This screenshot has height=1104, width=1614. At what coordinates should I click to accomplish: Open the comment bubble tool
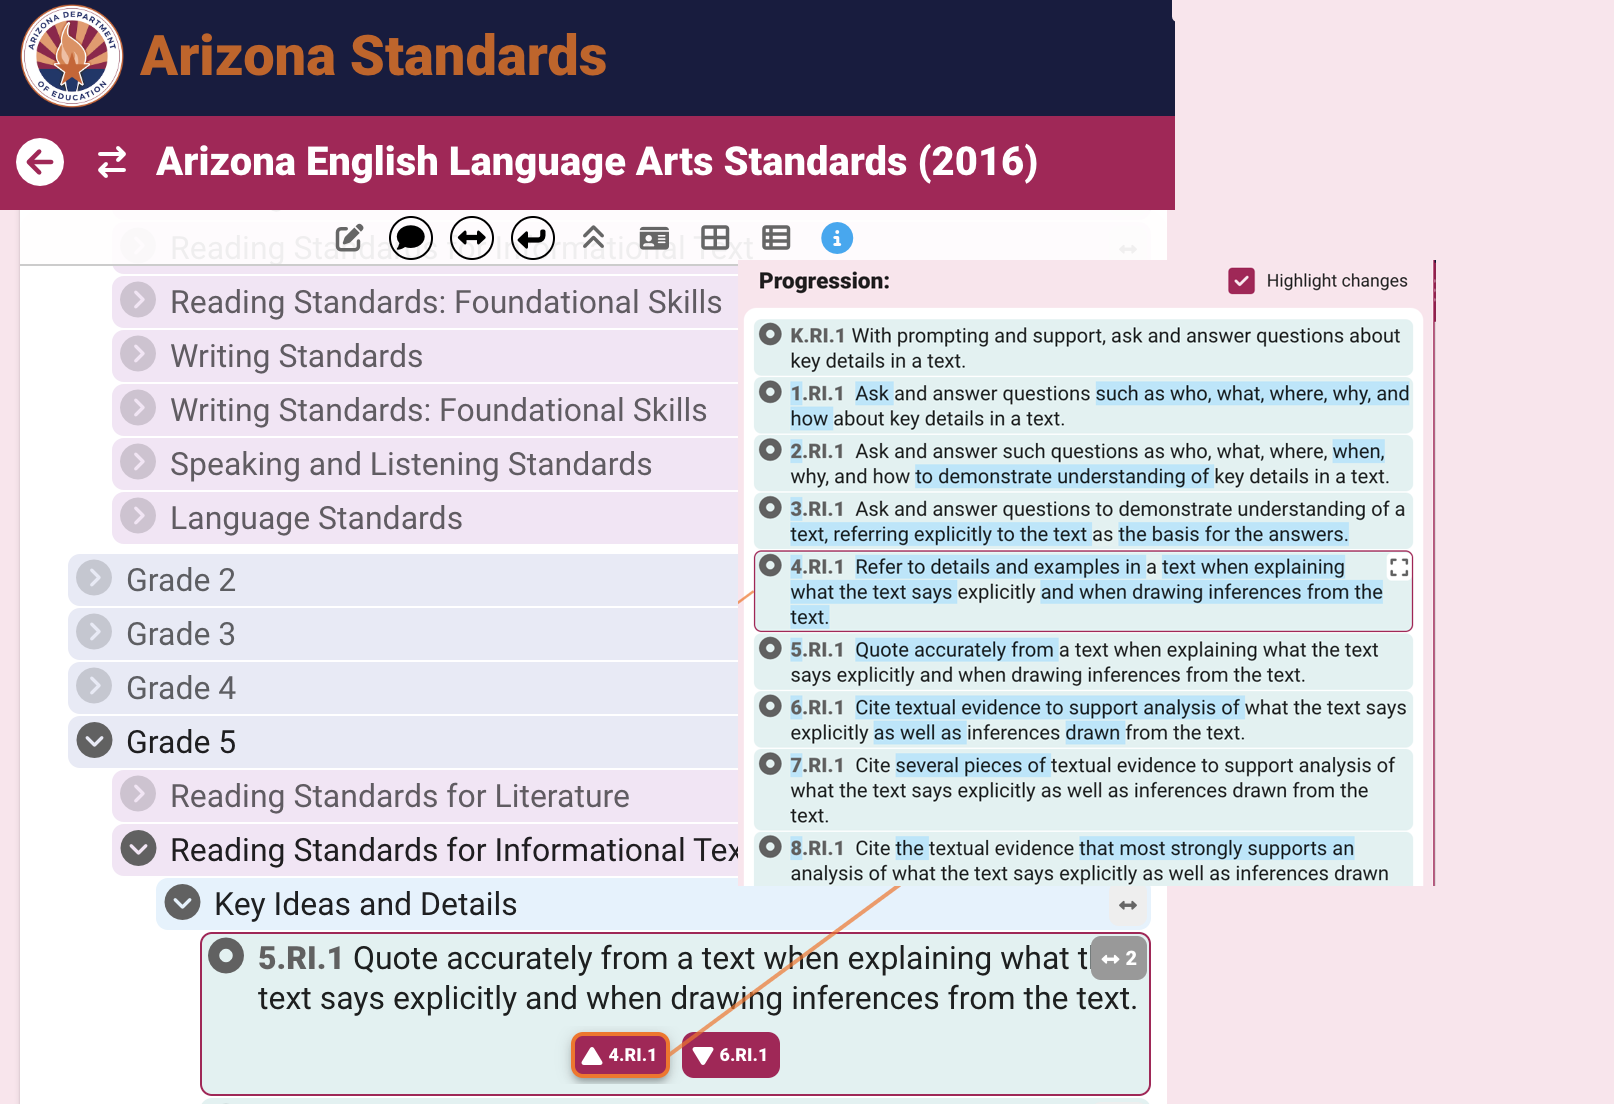click(410, 238)
